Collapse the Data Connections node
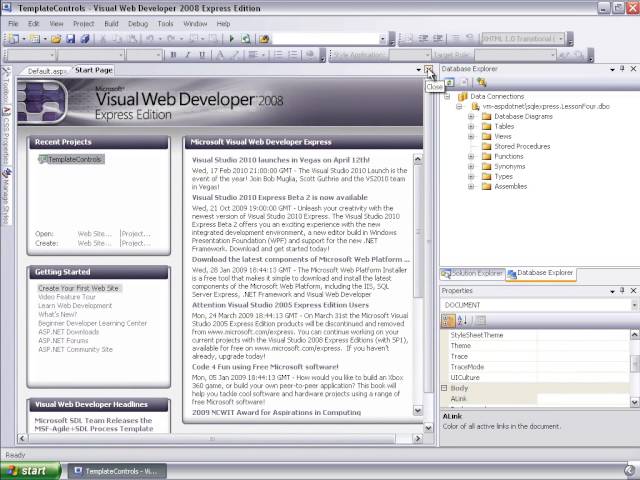 click(447, 96)
